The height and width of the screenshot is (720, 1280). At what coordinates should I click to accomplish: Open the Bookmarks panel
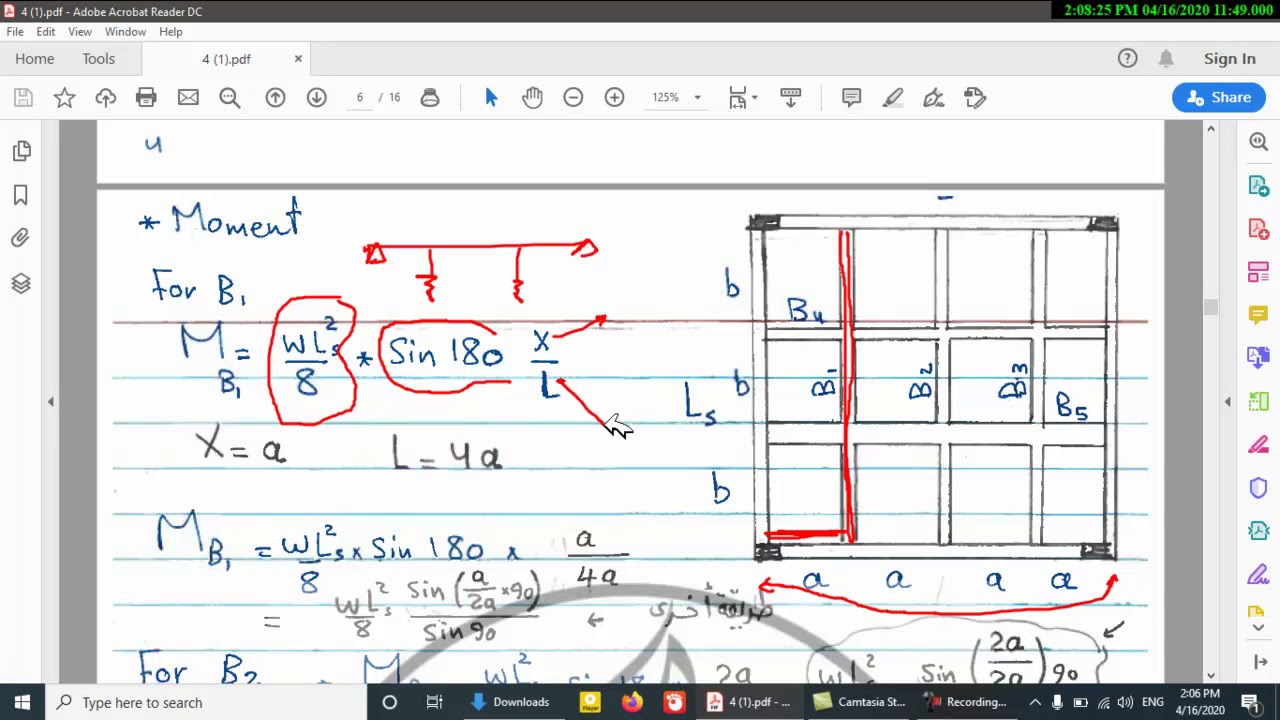click(x=21, y=195)
